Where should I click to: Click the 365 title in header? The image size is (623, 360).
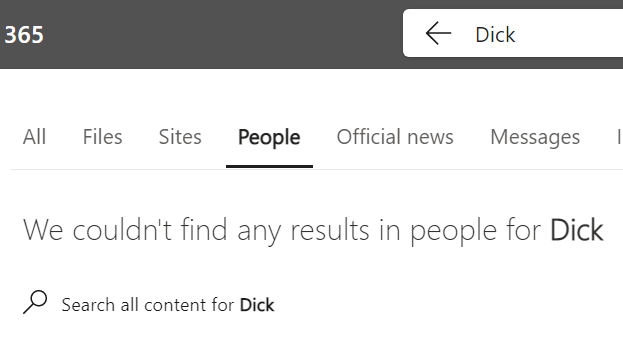pyautogui.click(x=24, y=35)
